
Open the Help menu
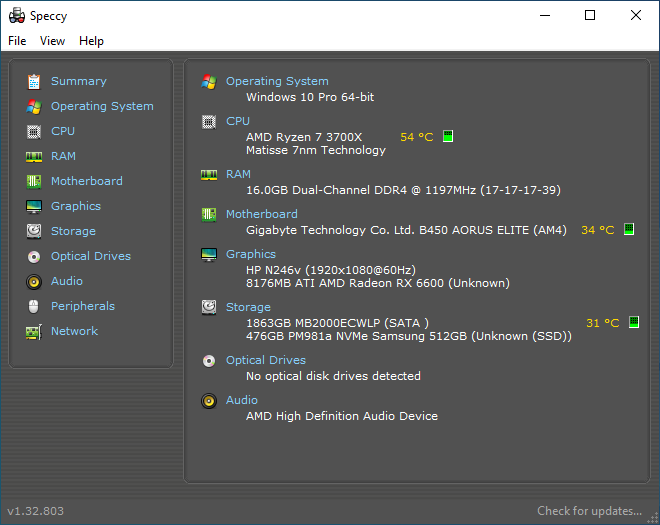(x=91, y=41)
